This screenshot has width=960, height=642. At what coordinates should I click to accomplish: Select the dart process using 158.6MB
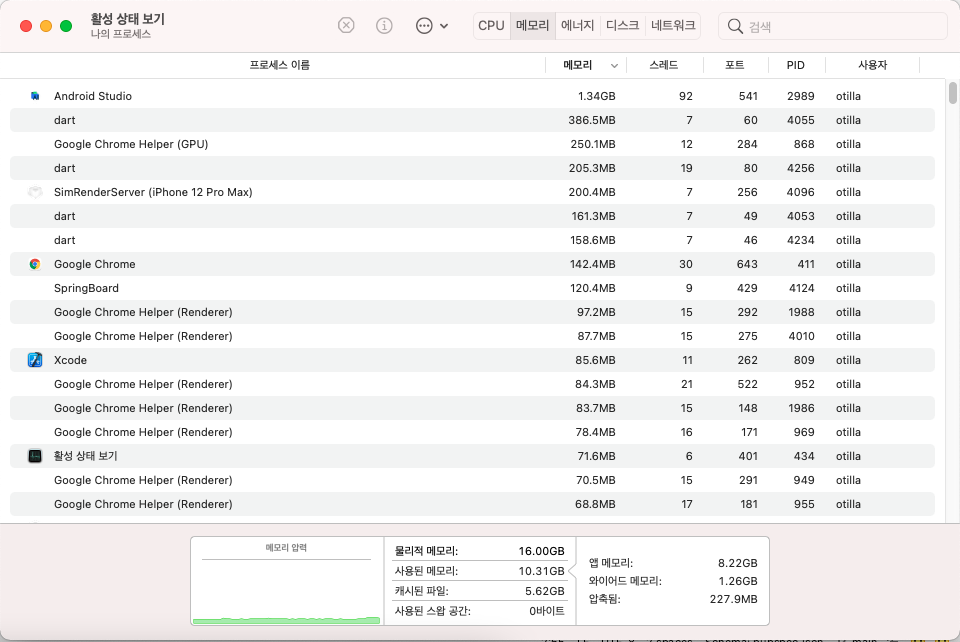[x=472, y=240]
